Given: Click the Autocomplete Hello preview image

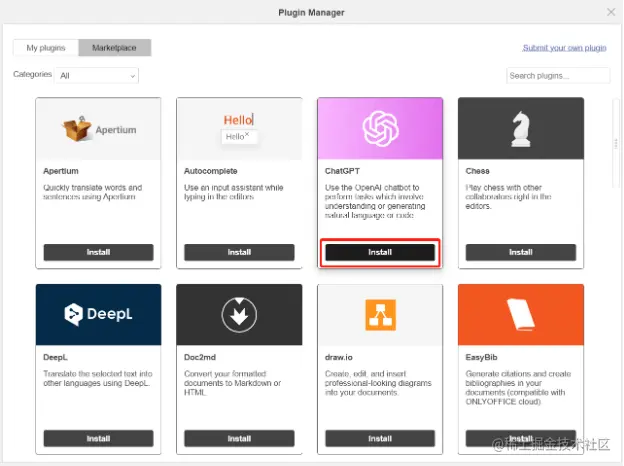Looking at the screenshot, I should click(239, 129).
